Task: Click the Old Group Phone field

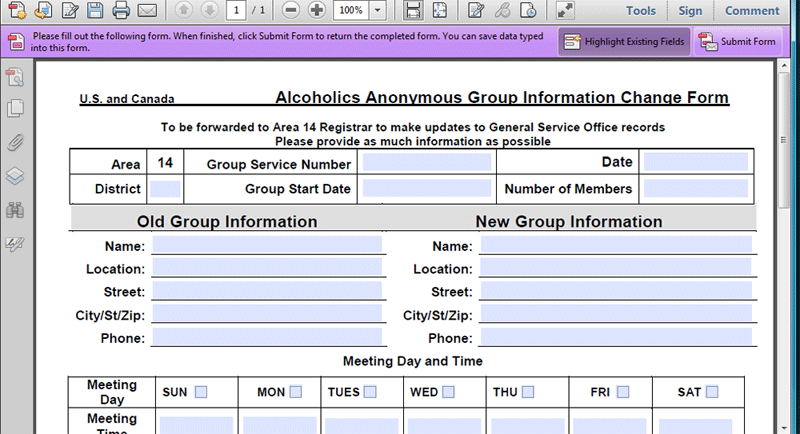Action: coord(267,337)
